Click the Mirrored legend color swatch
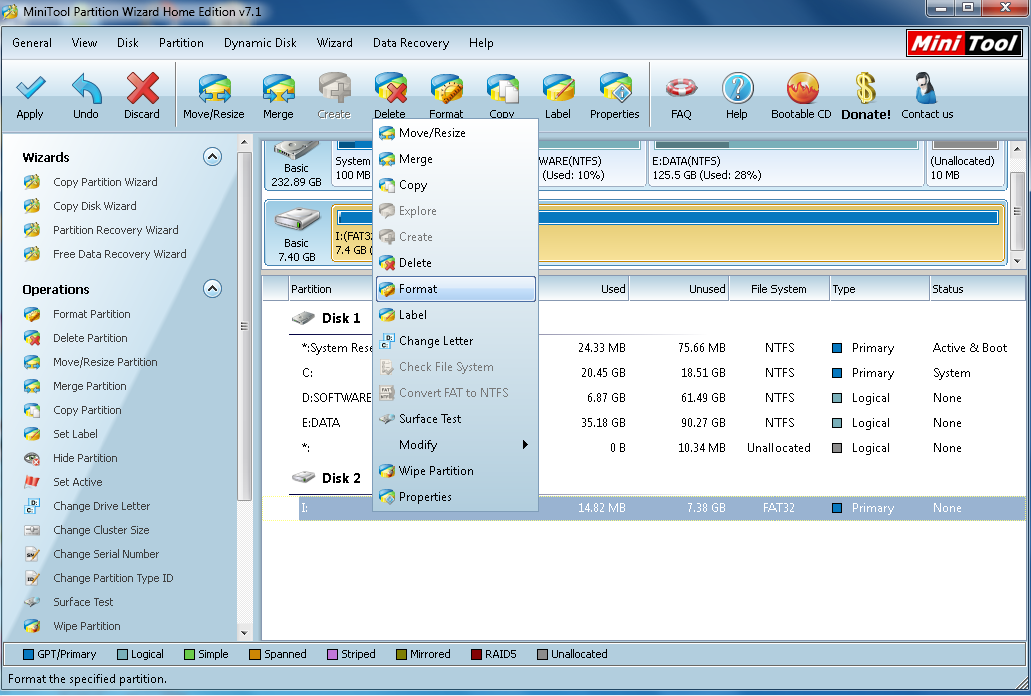Image resolution: width=1031 pixels, height=696 pixels. tap(401, 655)
